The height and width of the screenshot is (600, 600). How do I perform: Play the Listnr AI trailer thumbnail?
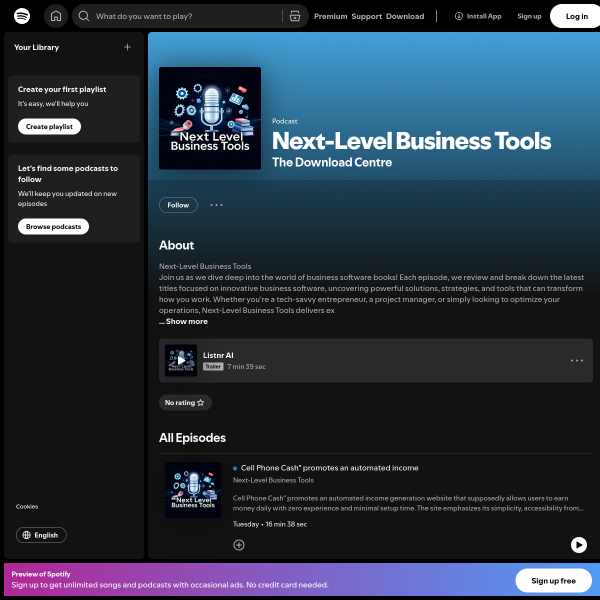[x=181, y=360]
